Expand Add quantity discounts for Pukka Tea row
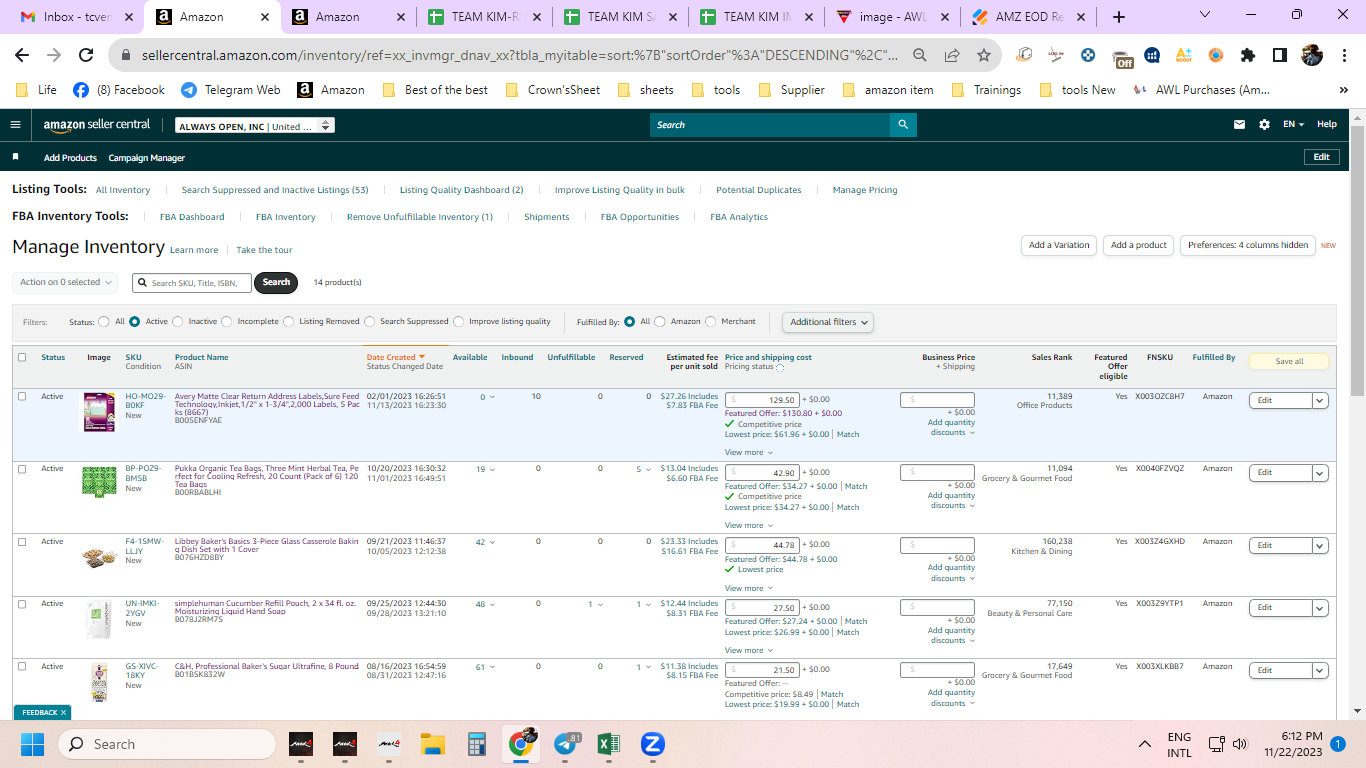Image resolution: width=1366 pixels, height=768 pixels. (x=951, y=500)
